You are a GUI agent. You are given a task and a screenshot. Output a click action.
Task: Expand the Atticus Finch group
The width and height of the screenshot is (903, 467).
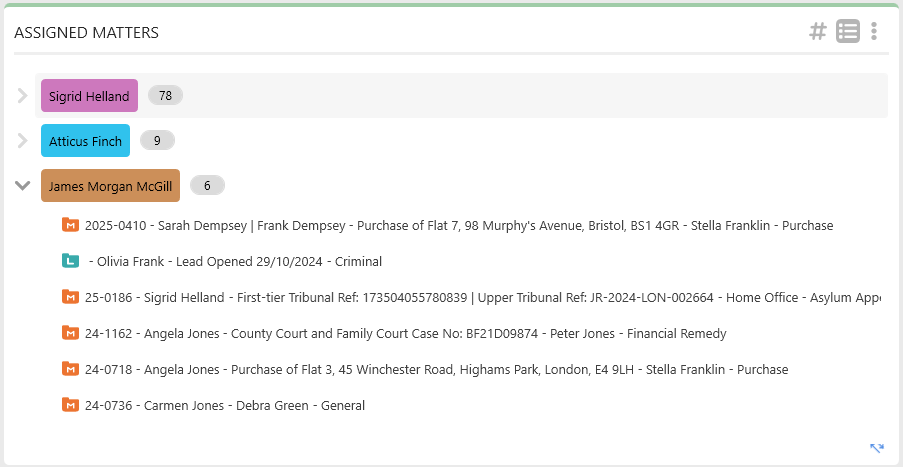(22, 141)
